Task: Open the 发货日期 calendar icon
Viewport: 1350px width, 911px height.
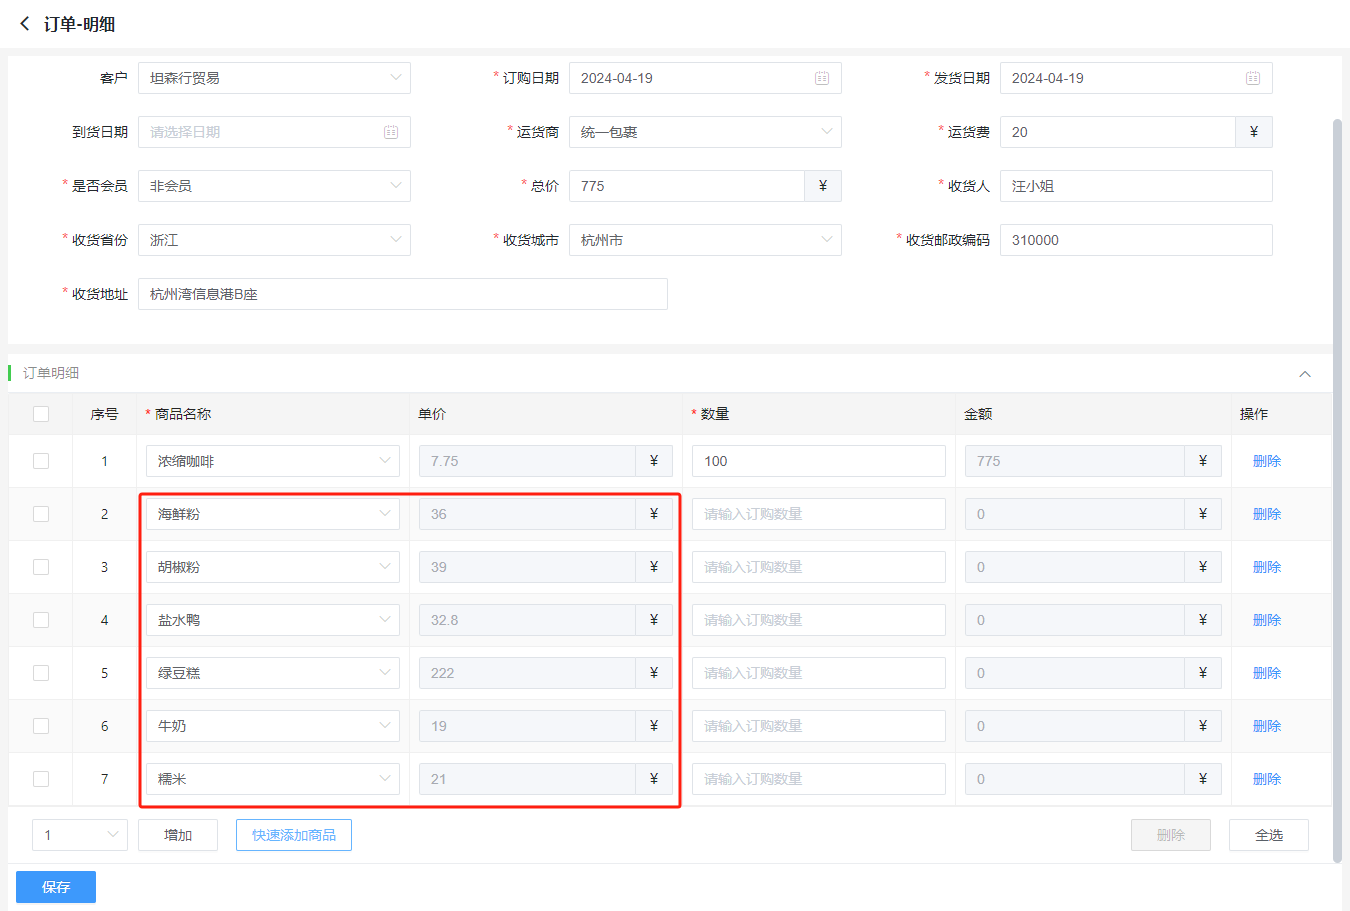Action: coord(1253,78)
